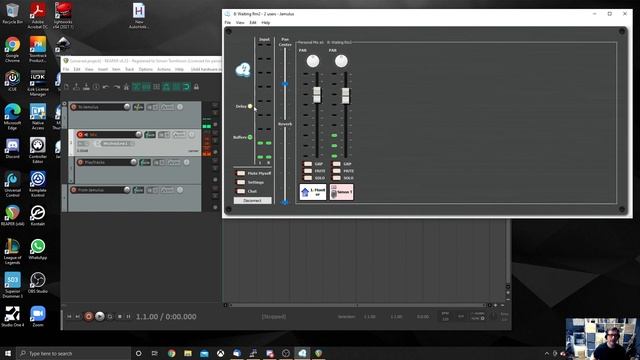This screenshot has height=360, width=640.
Task: Open WhatsApp desktop shortcut
Action: (38, 250)
